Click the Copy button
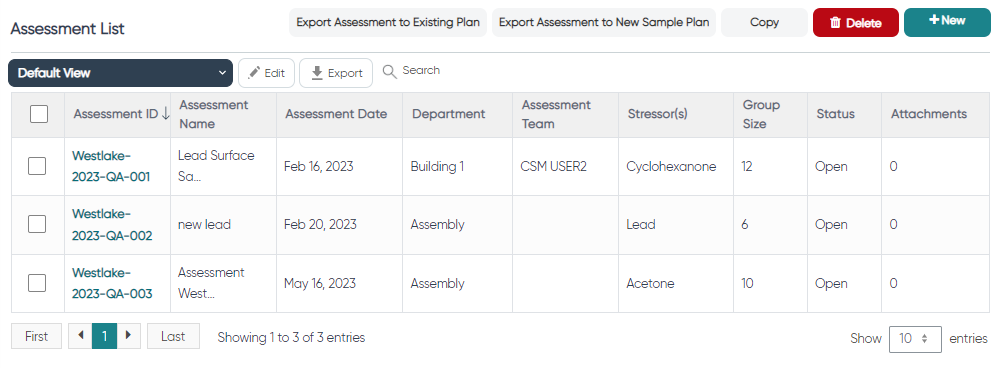The height and width of the screenshot is (368, 995). [x=764, y=22]
